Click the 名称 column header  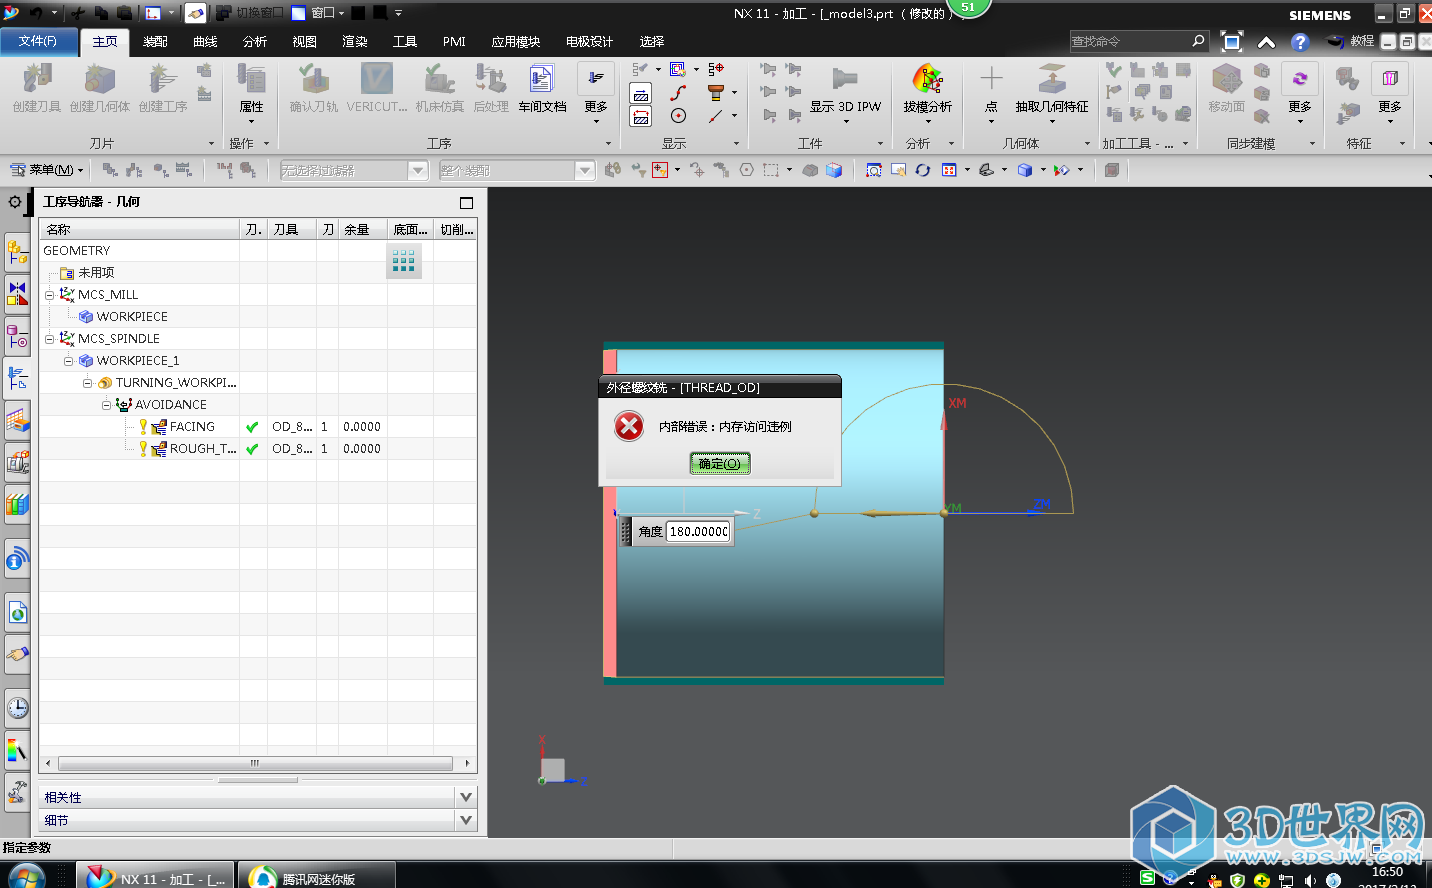click(140, 229)
